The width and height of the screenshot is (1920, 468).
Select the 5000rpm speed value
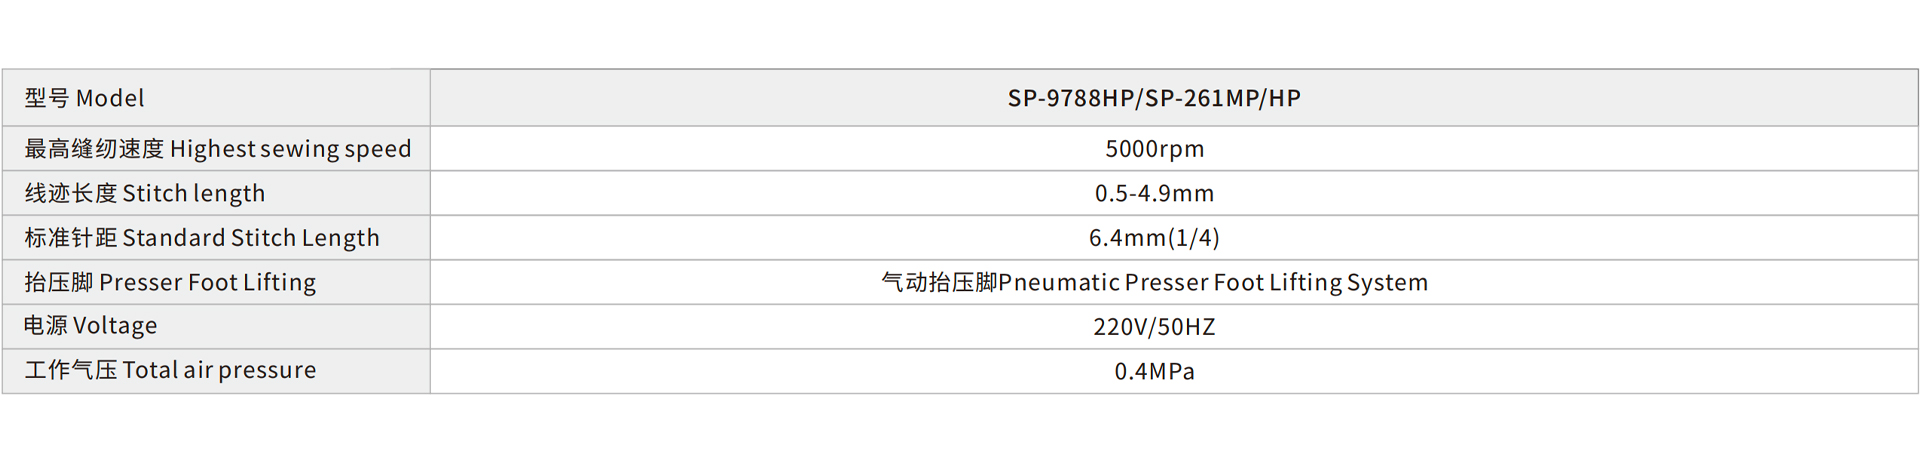tap(1154, 149)
